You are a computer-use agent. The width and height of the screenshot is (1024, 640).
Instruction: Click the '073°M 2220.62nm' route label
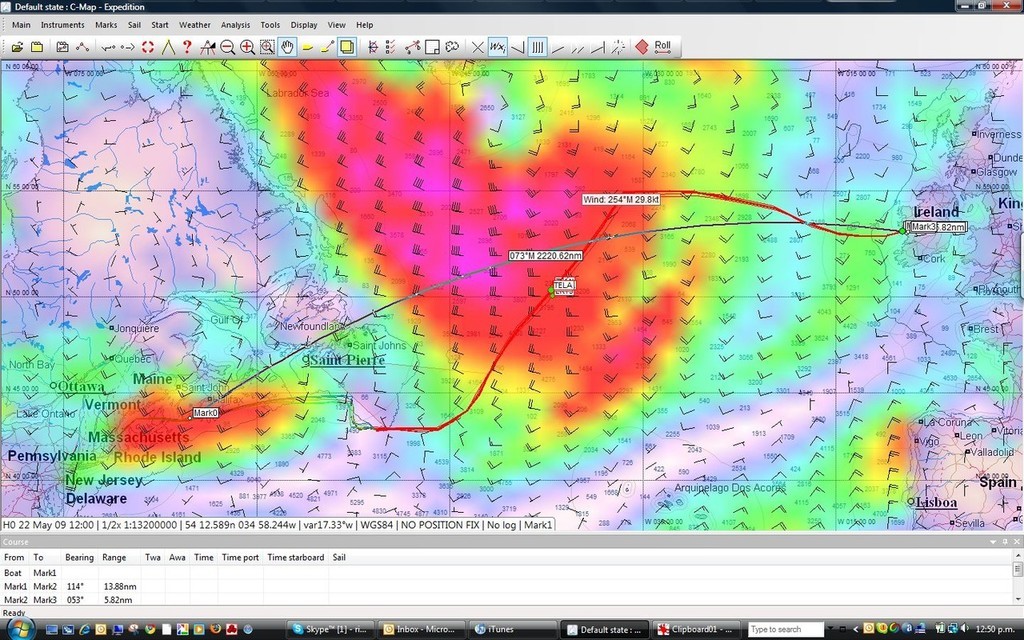(545, 256)
